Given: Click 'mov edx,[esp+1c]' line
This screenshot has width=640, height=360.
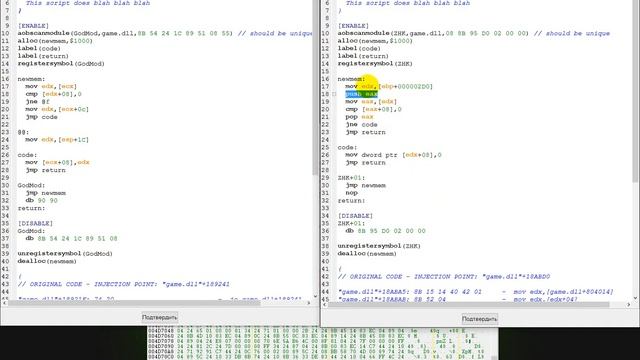Looking at the screenshot, I should coord(57,140).
